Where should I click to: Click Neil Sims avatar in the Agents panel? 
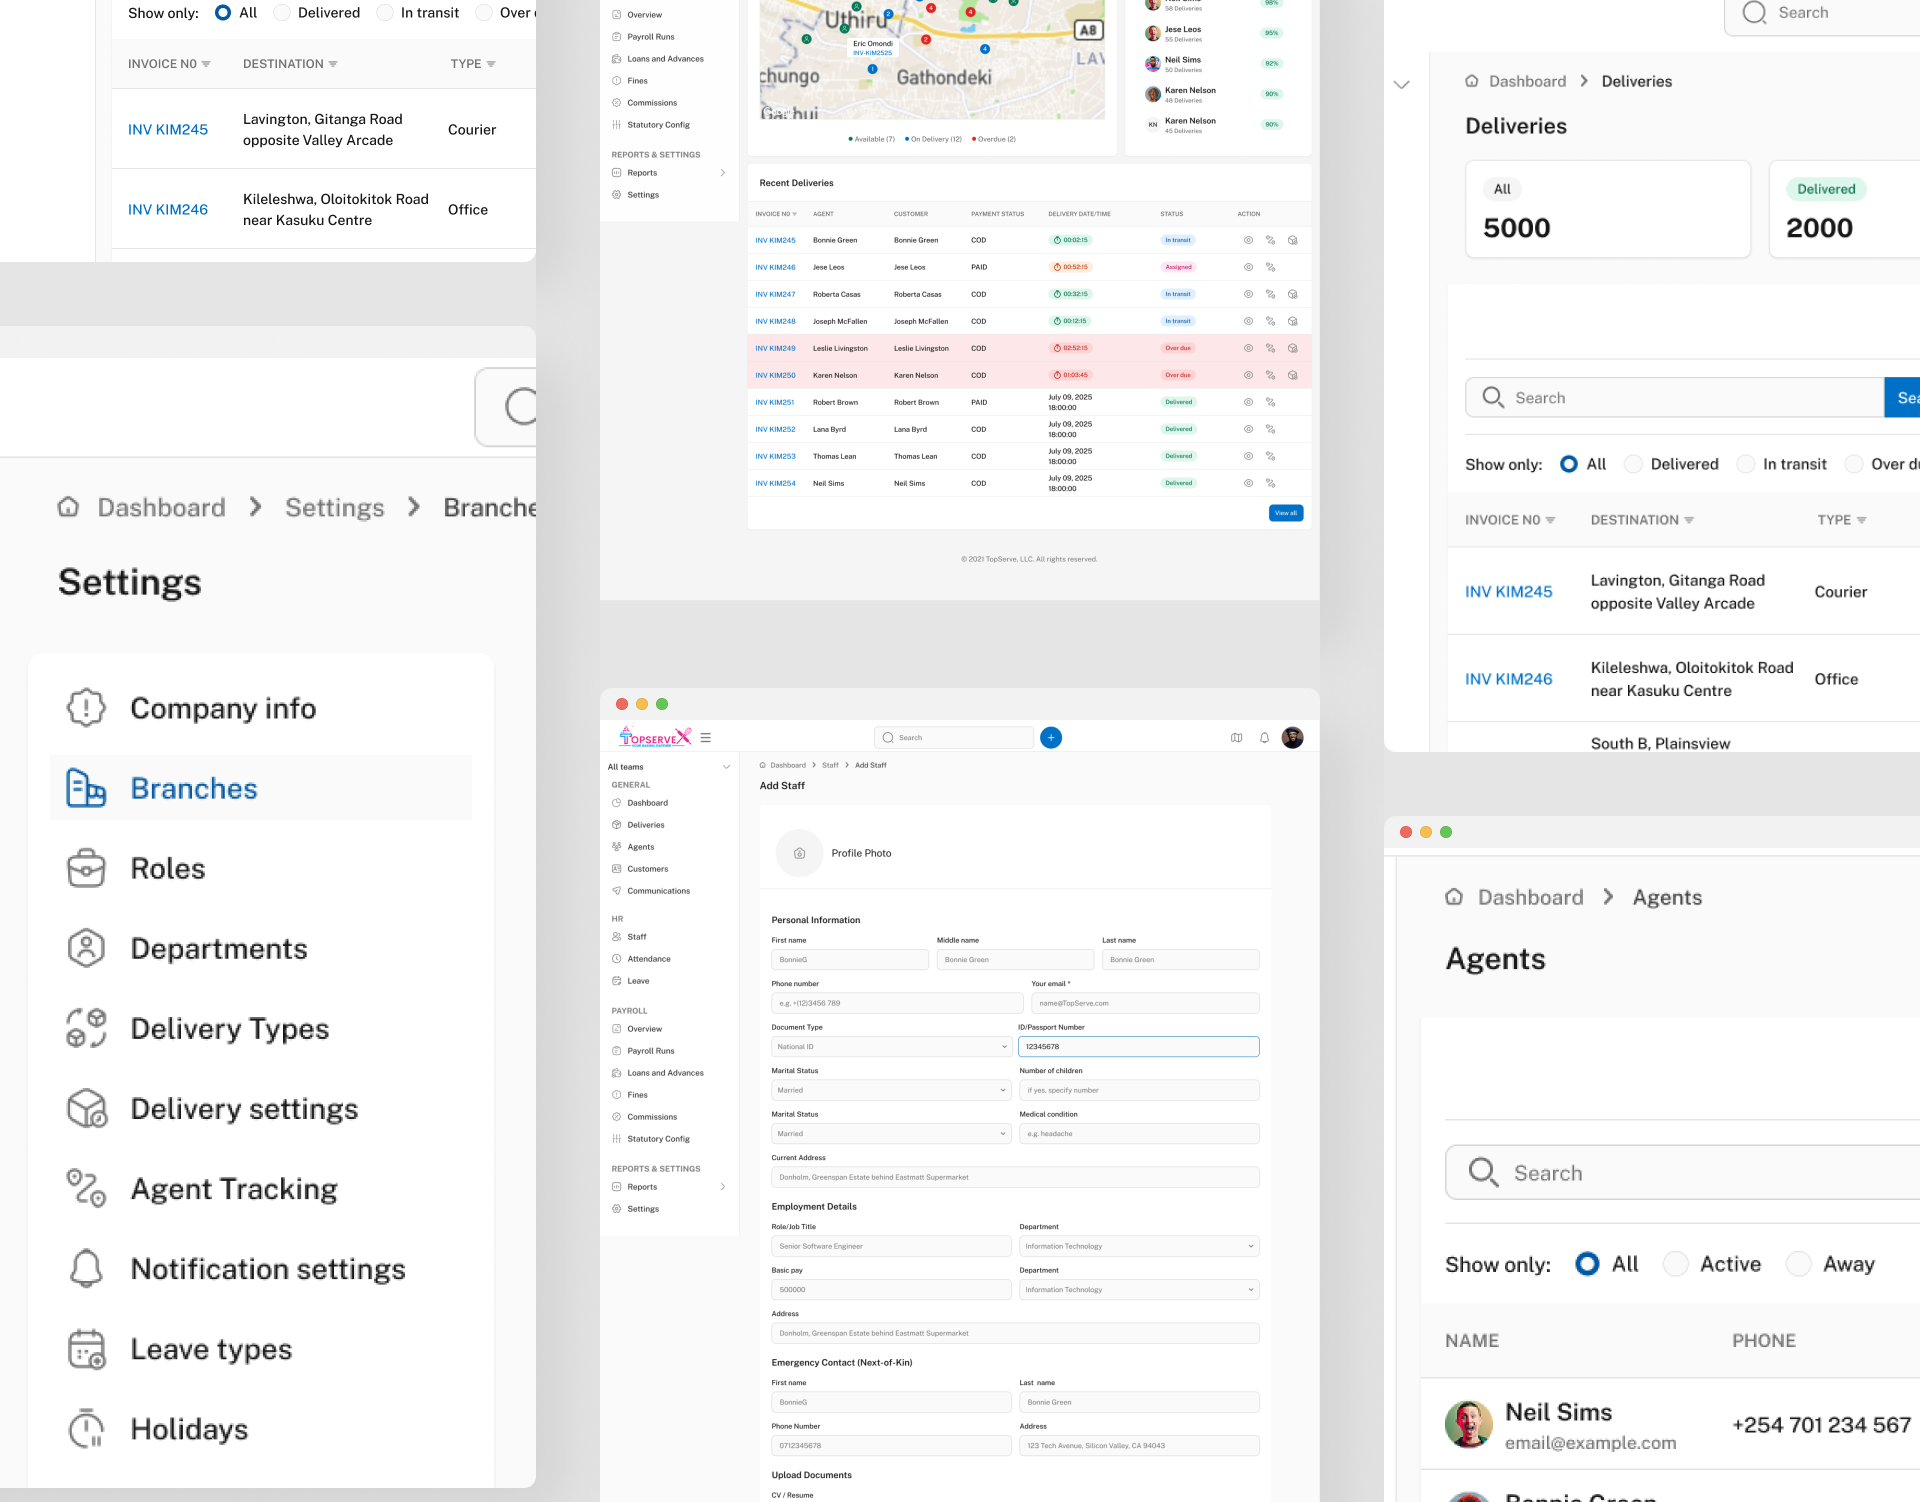(x=1469, y=1424)
